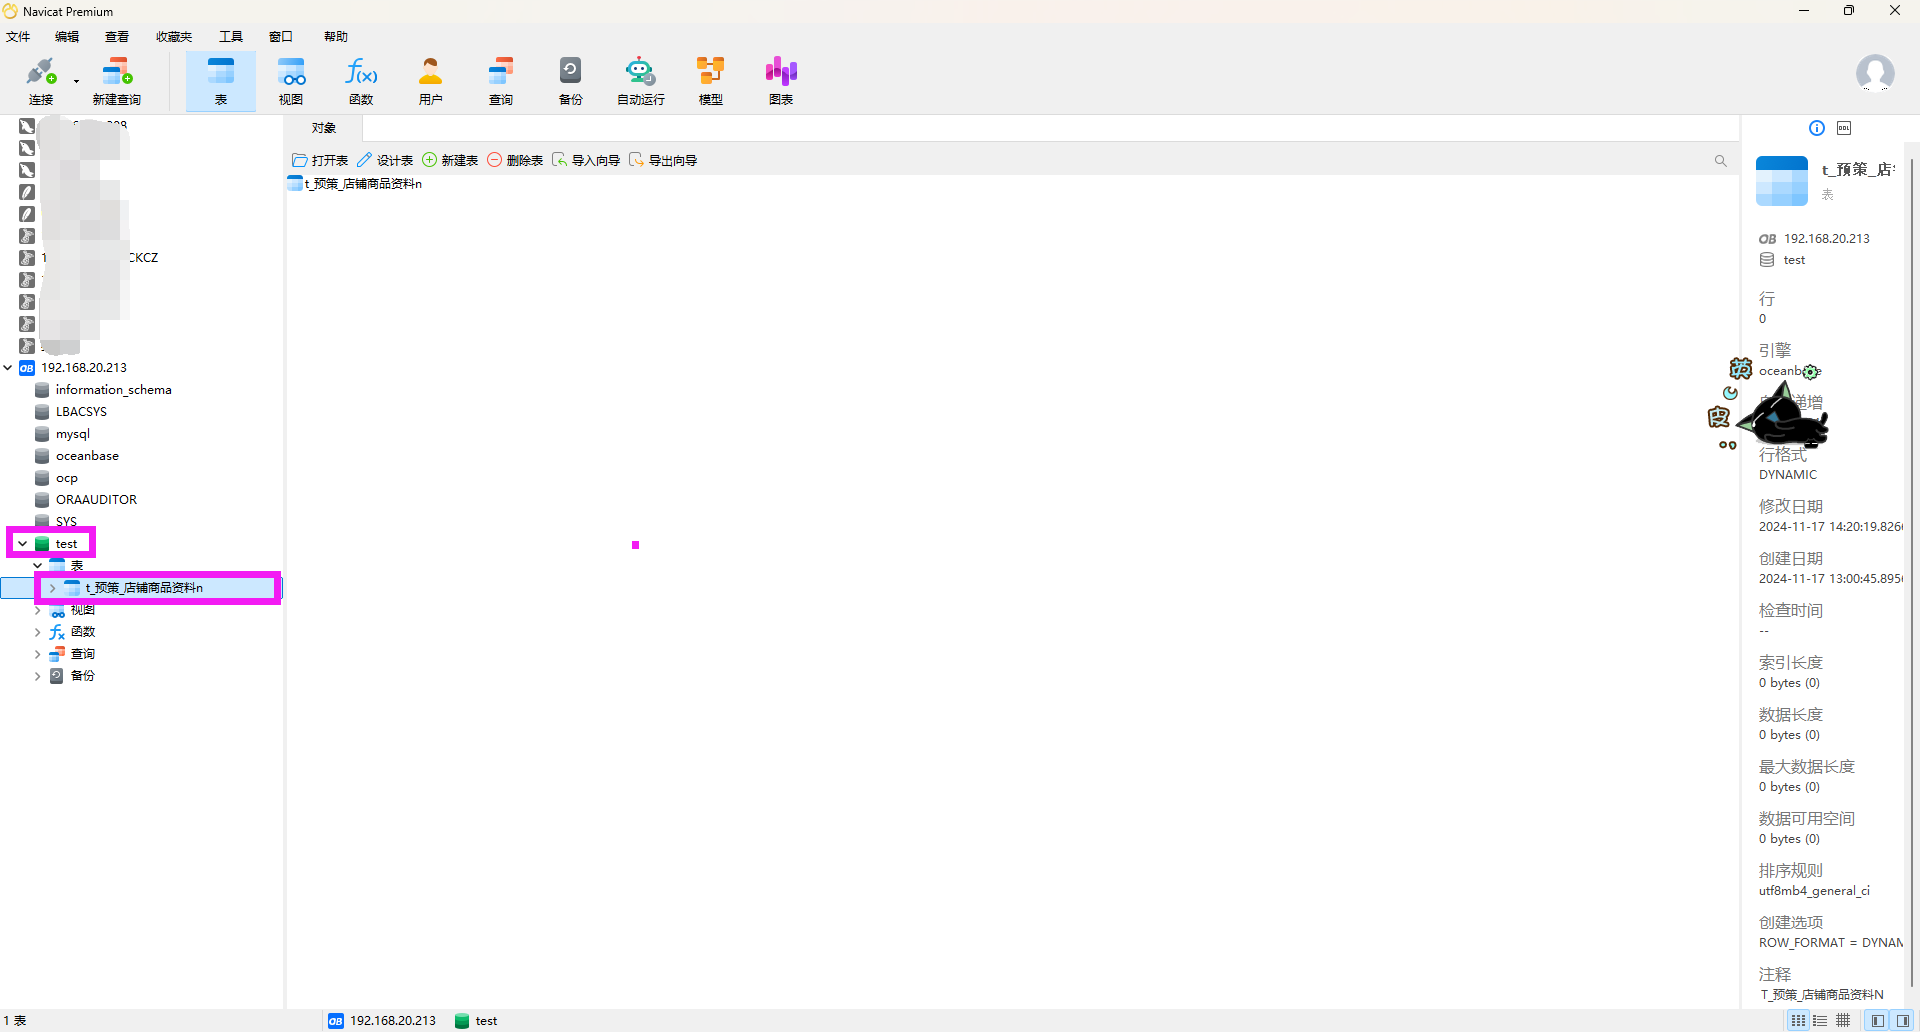The image size is (1920, 1032).
Task: Collapse the 192.168.20.213 connection node
Action: point(8,368)
